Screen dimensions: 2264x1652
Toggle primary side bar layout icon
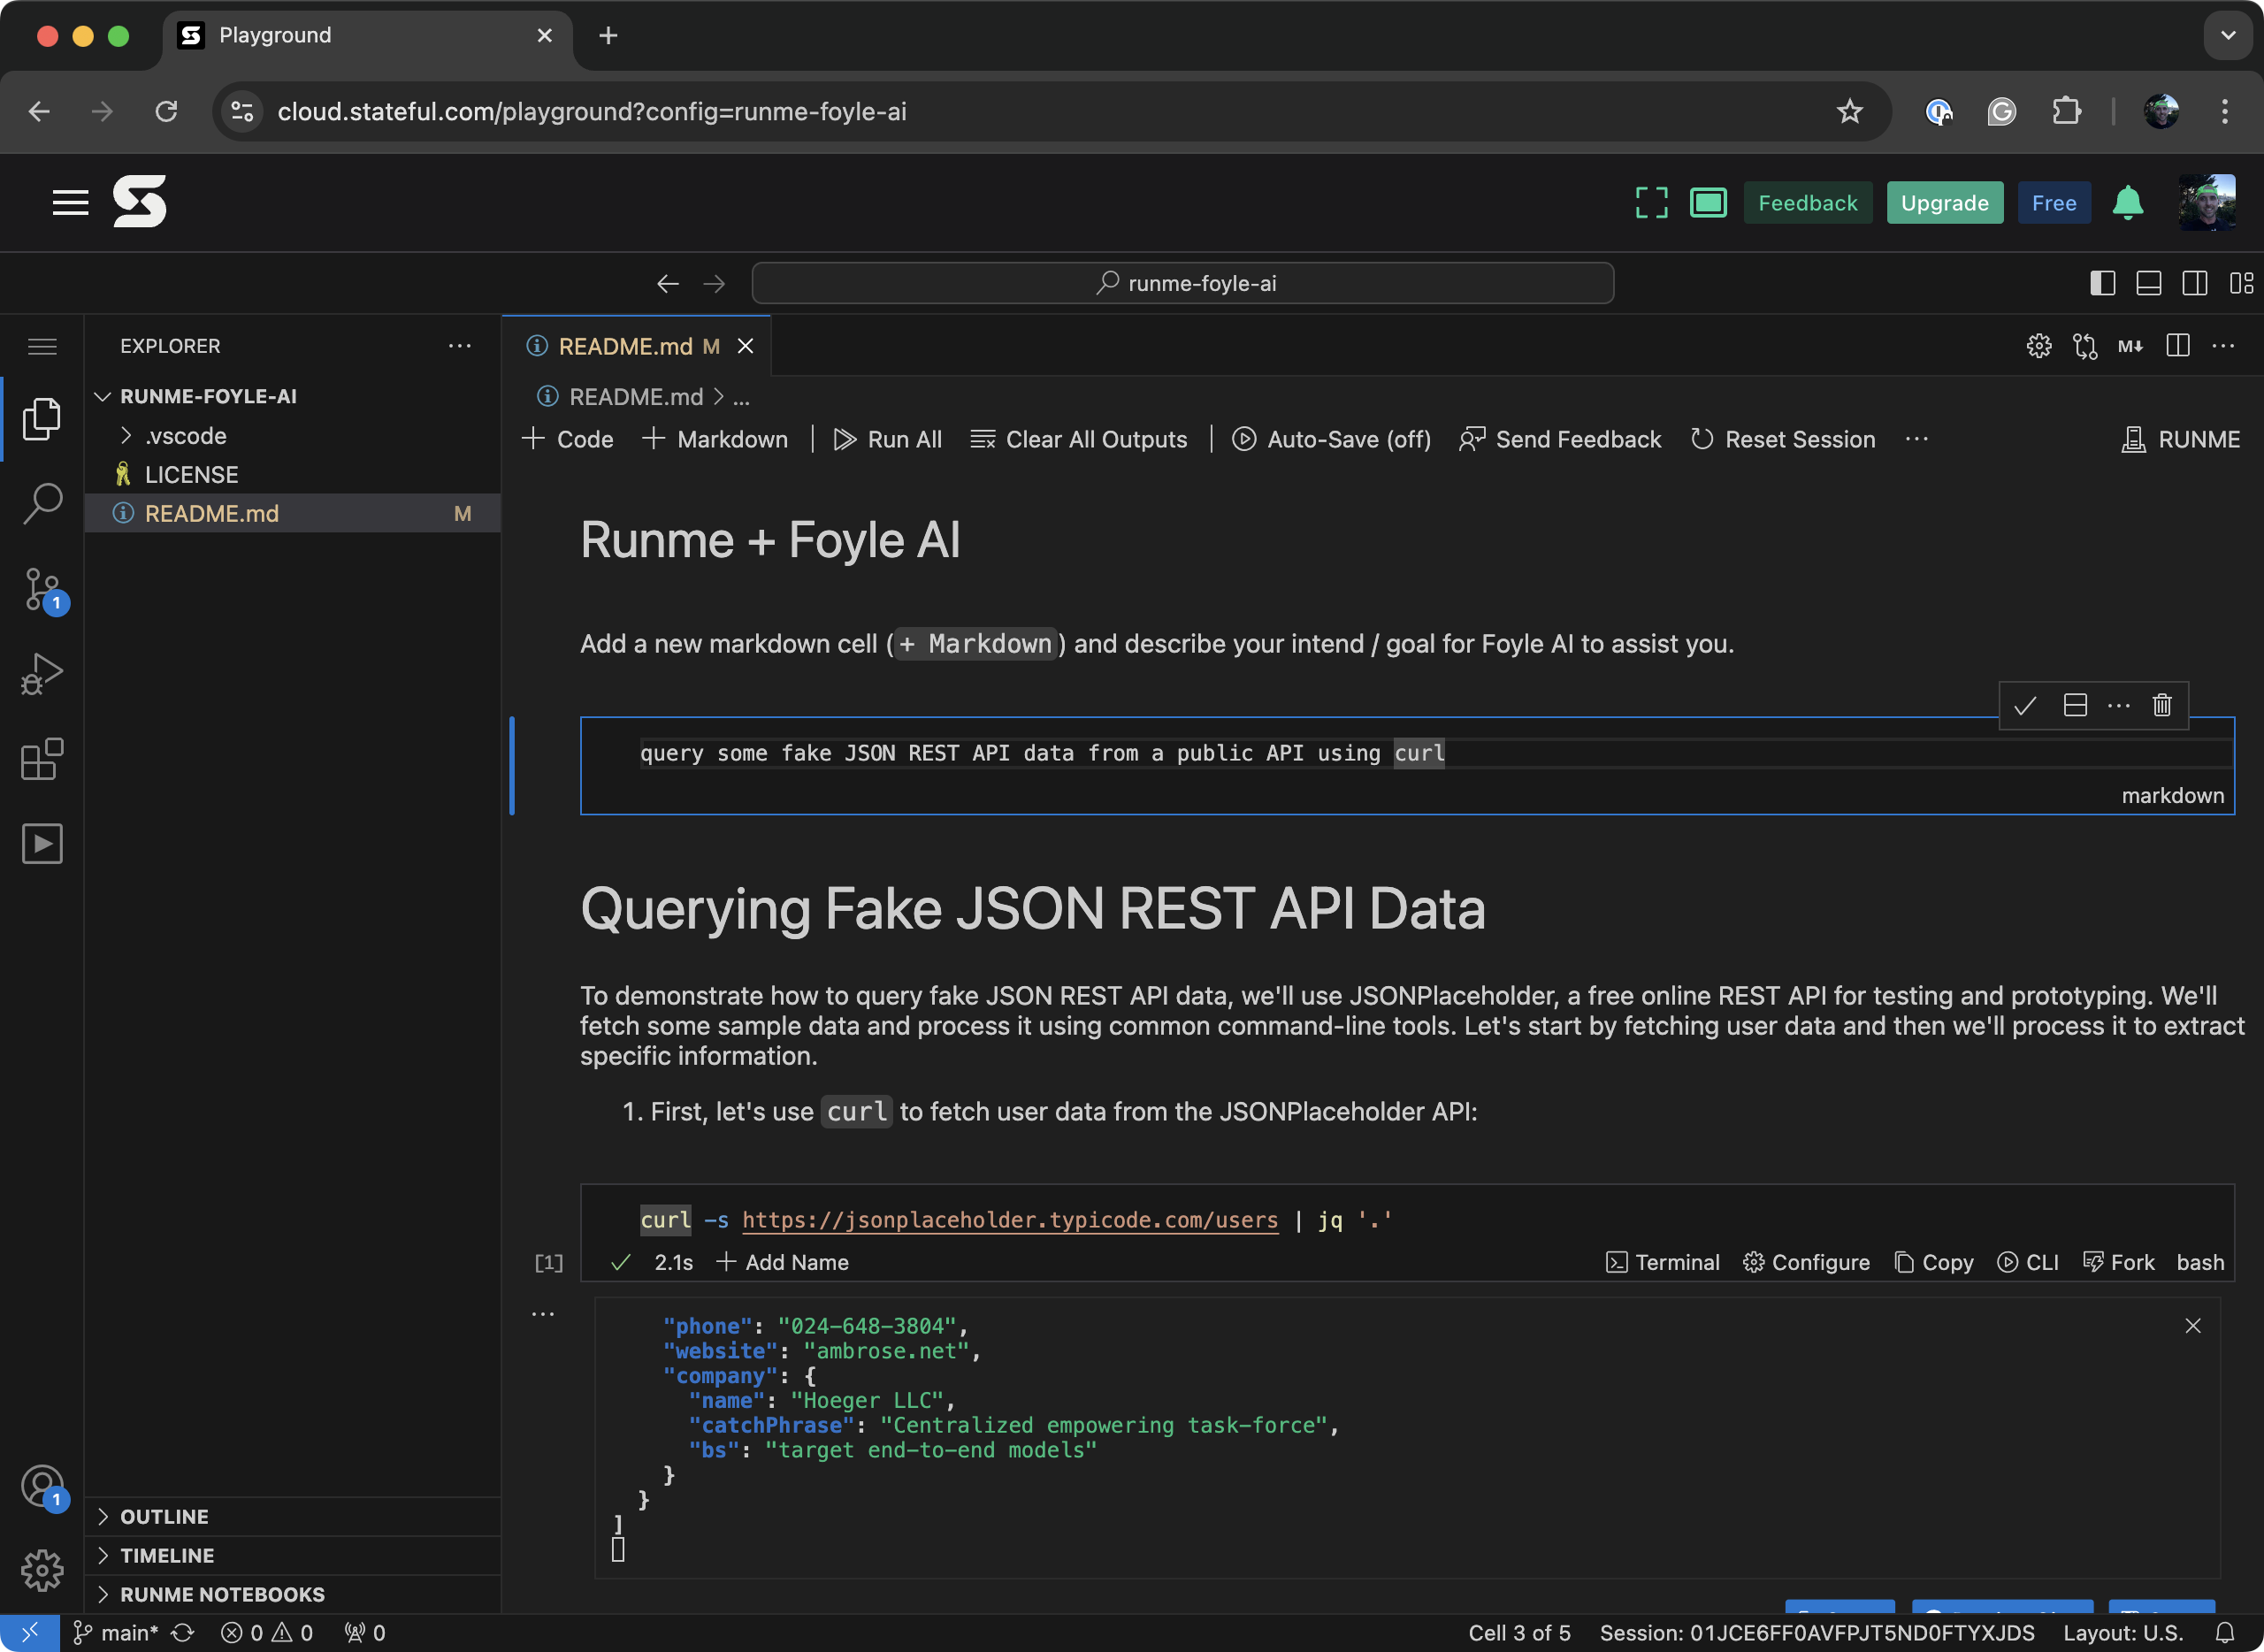[2102, 284]
